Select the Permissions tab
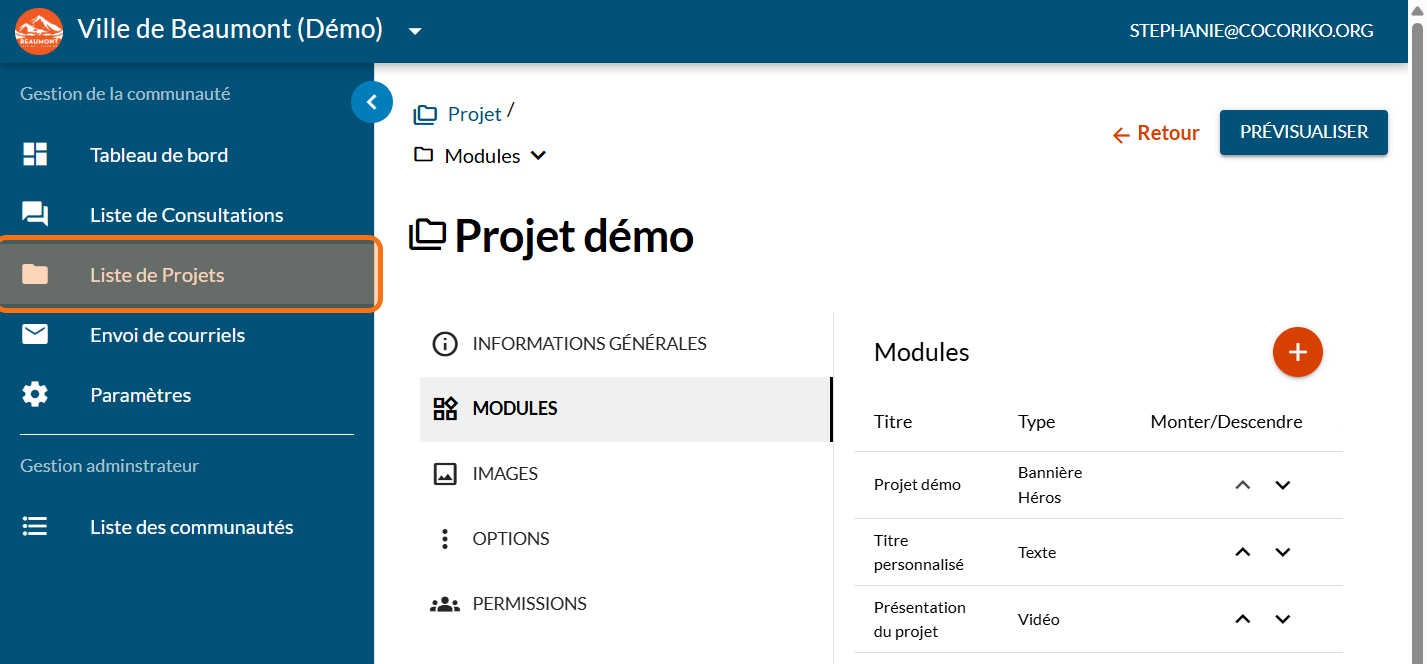 coord(529,604)
